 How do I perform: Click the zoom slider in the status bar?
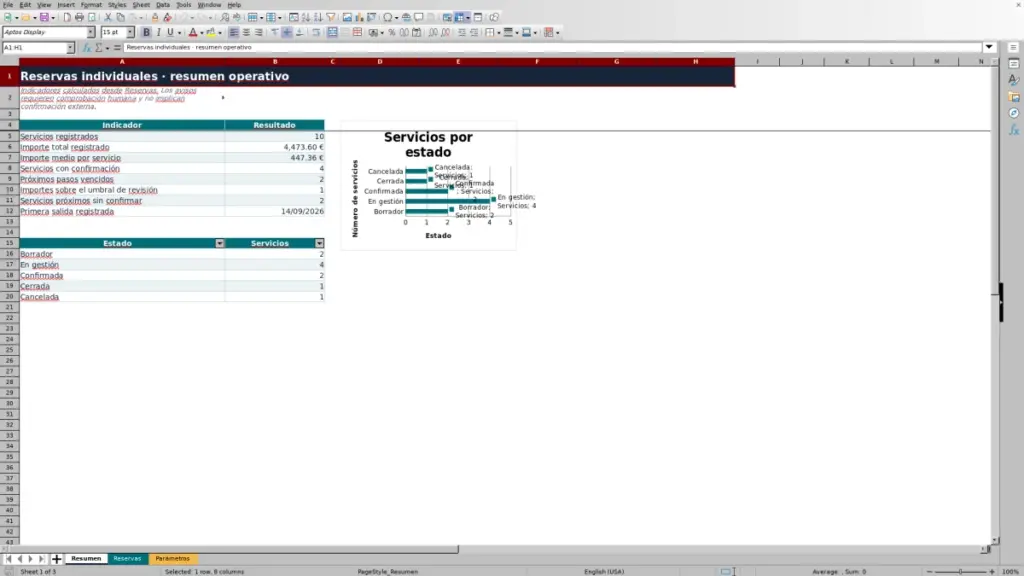click(x=960, y=571)
